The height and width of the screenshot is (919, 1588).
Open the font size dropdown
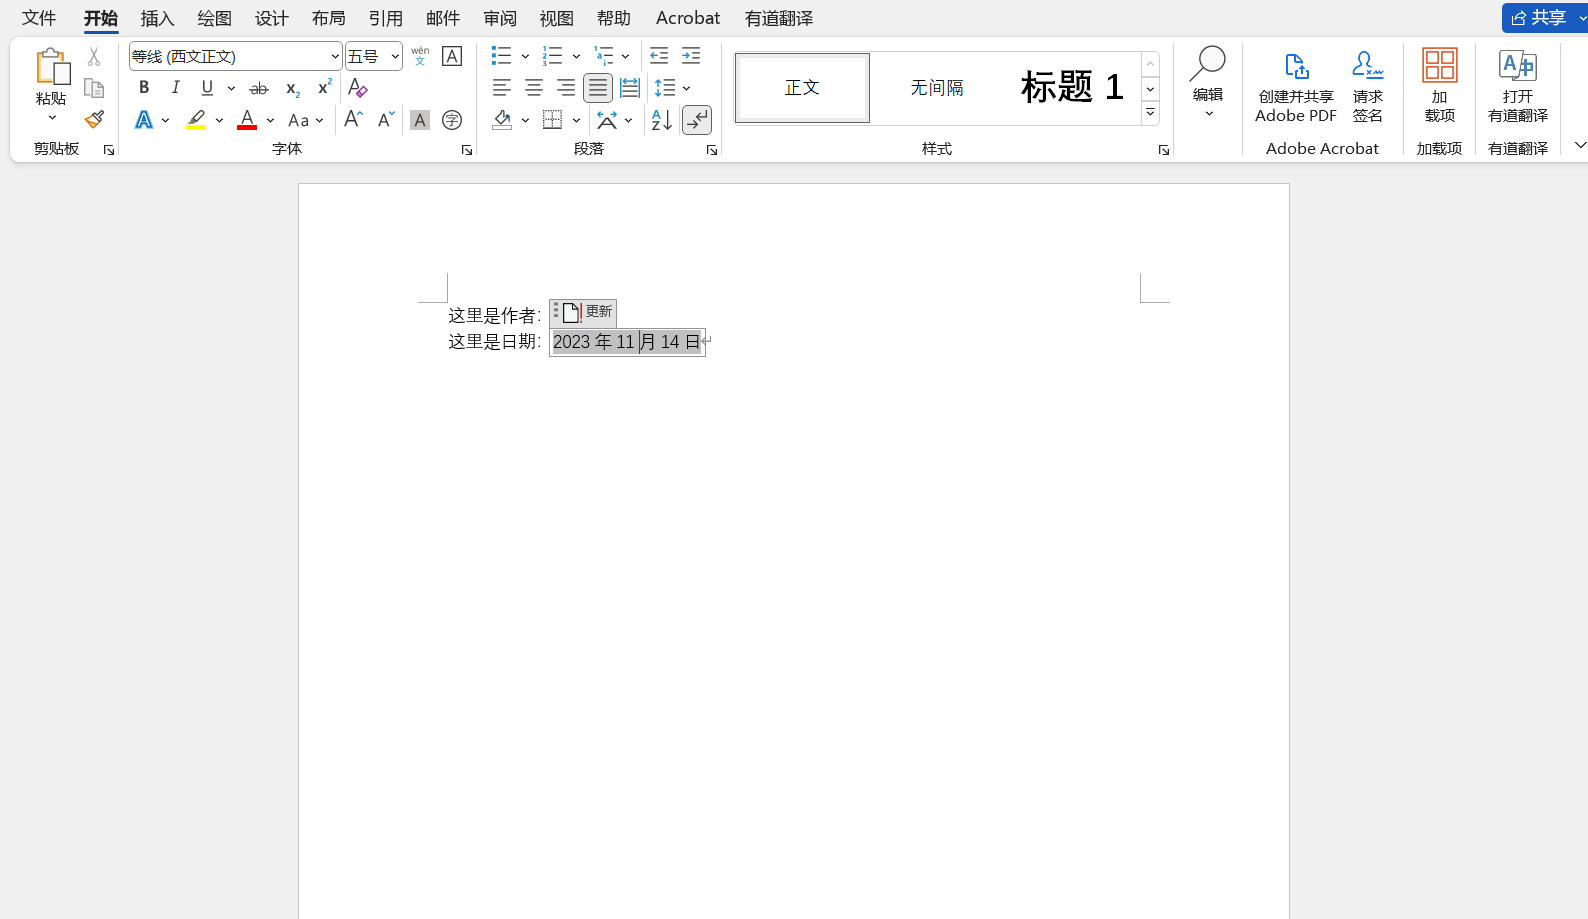tap(395, 56)
